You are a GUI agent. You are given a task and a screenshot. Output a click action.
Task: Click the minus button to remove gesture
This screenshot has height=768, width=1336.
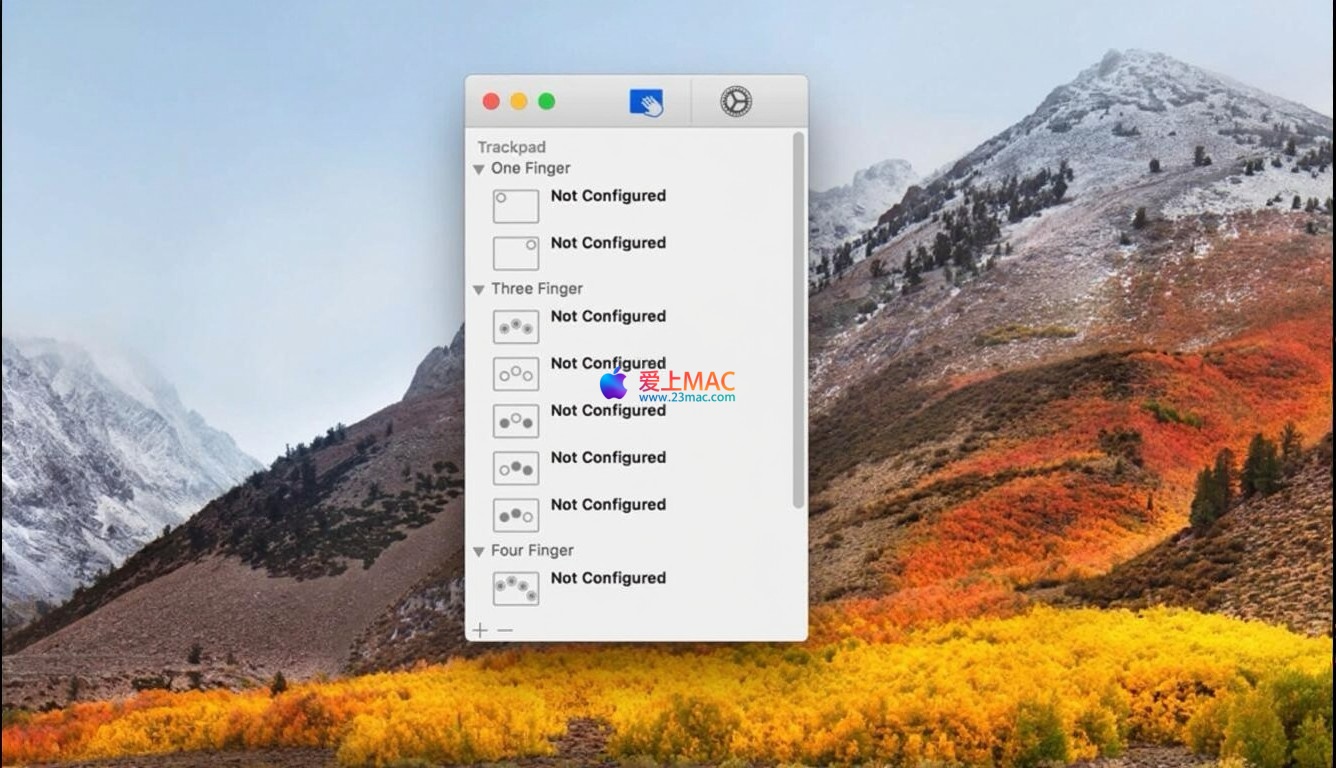(x=505, y=630)
